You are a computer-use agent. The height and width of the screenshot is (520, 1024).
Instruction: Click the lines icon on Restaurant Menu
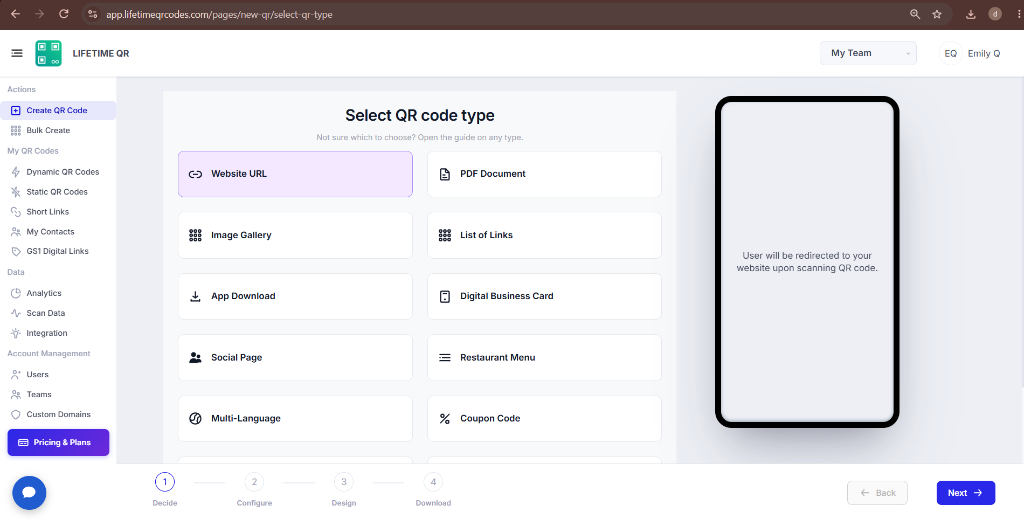(x=445, y=358)
